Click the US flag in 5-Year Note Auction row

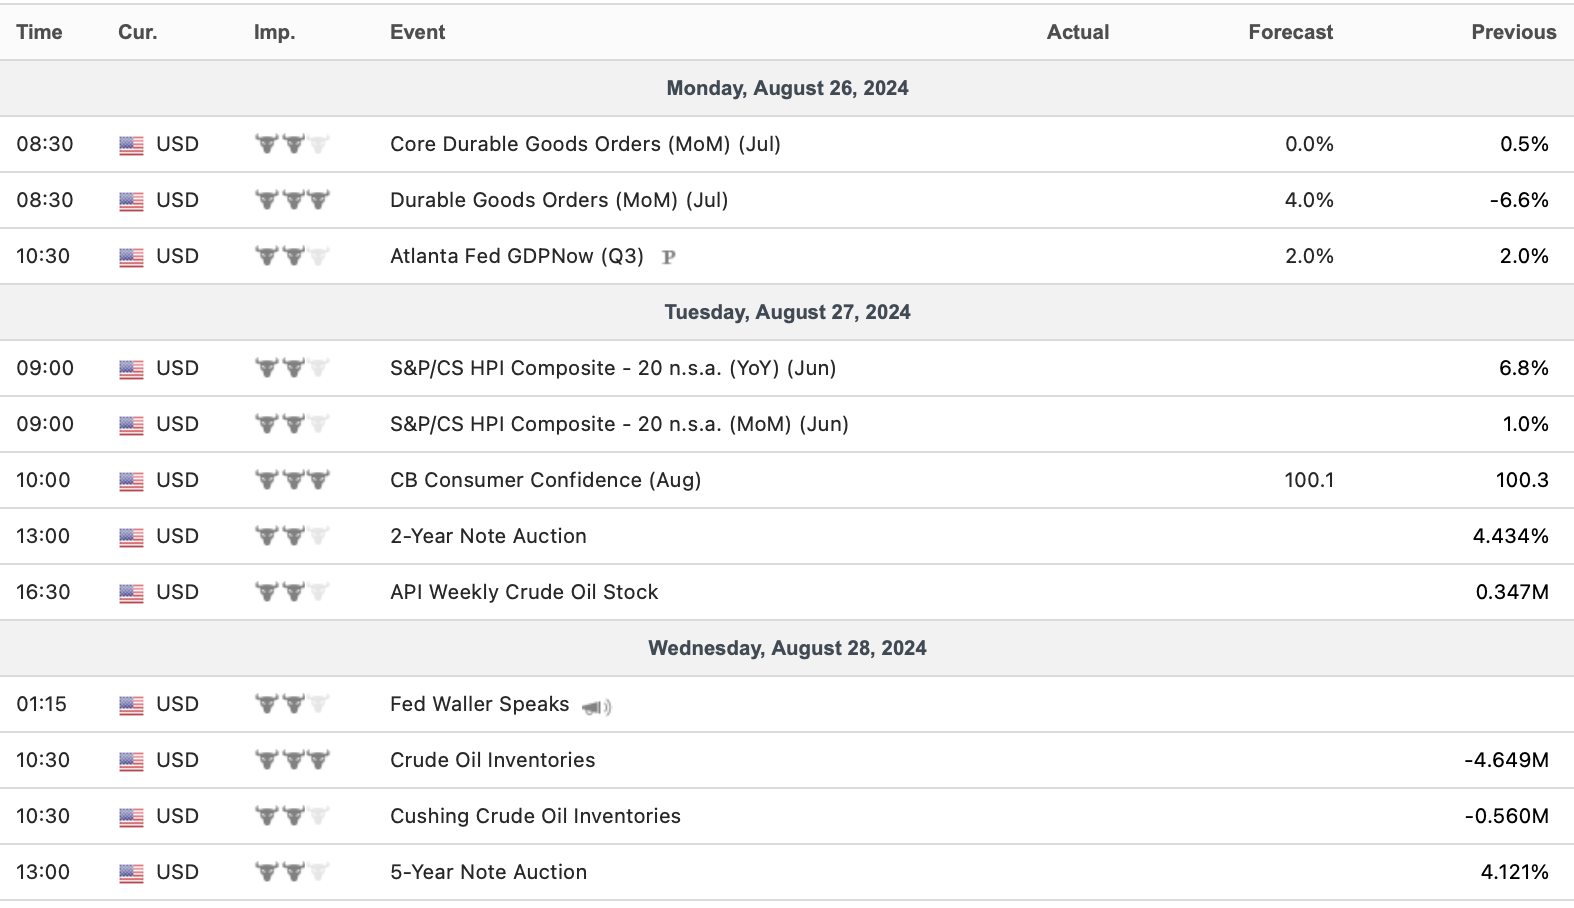(x=131, y=873)
